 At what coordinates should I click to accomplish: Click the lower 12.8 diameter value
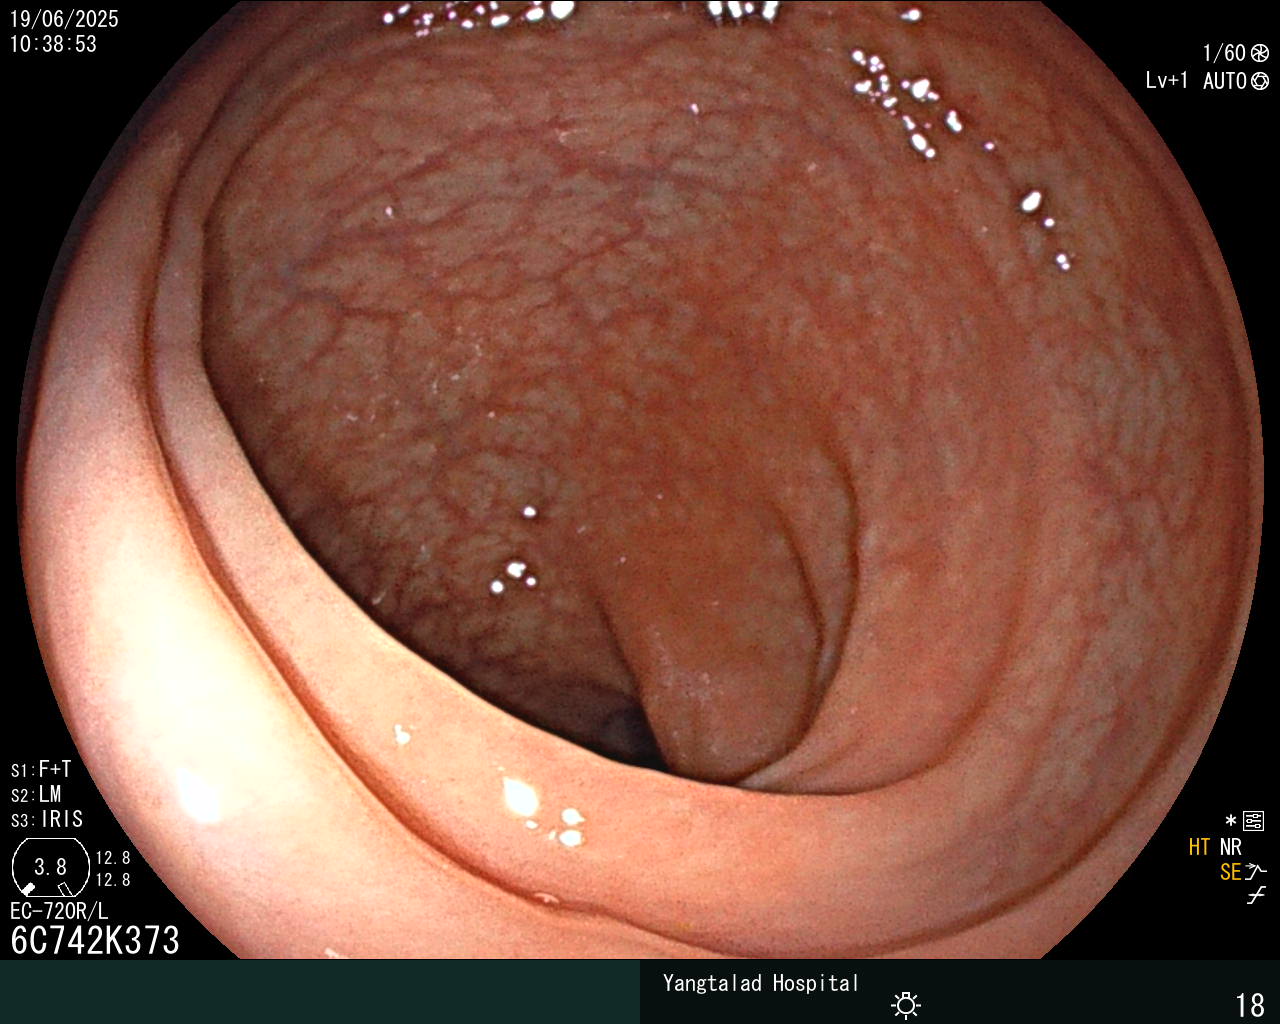tap(113, 880)
